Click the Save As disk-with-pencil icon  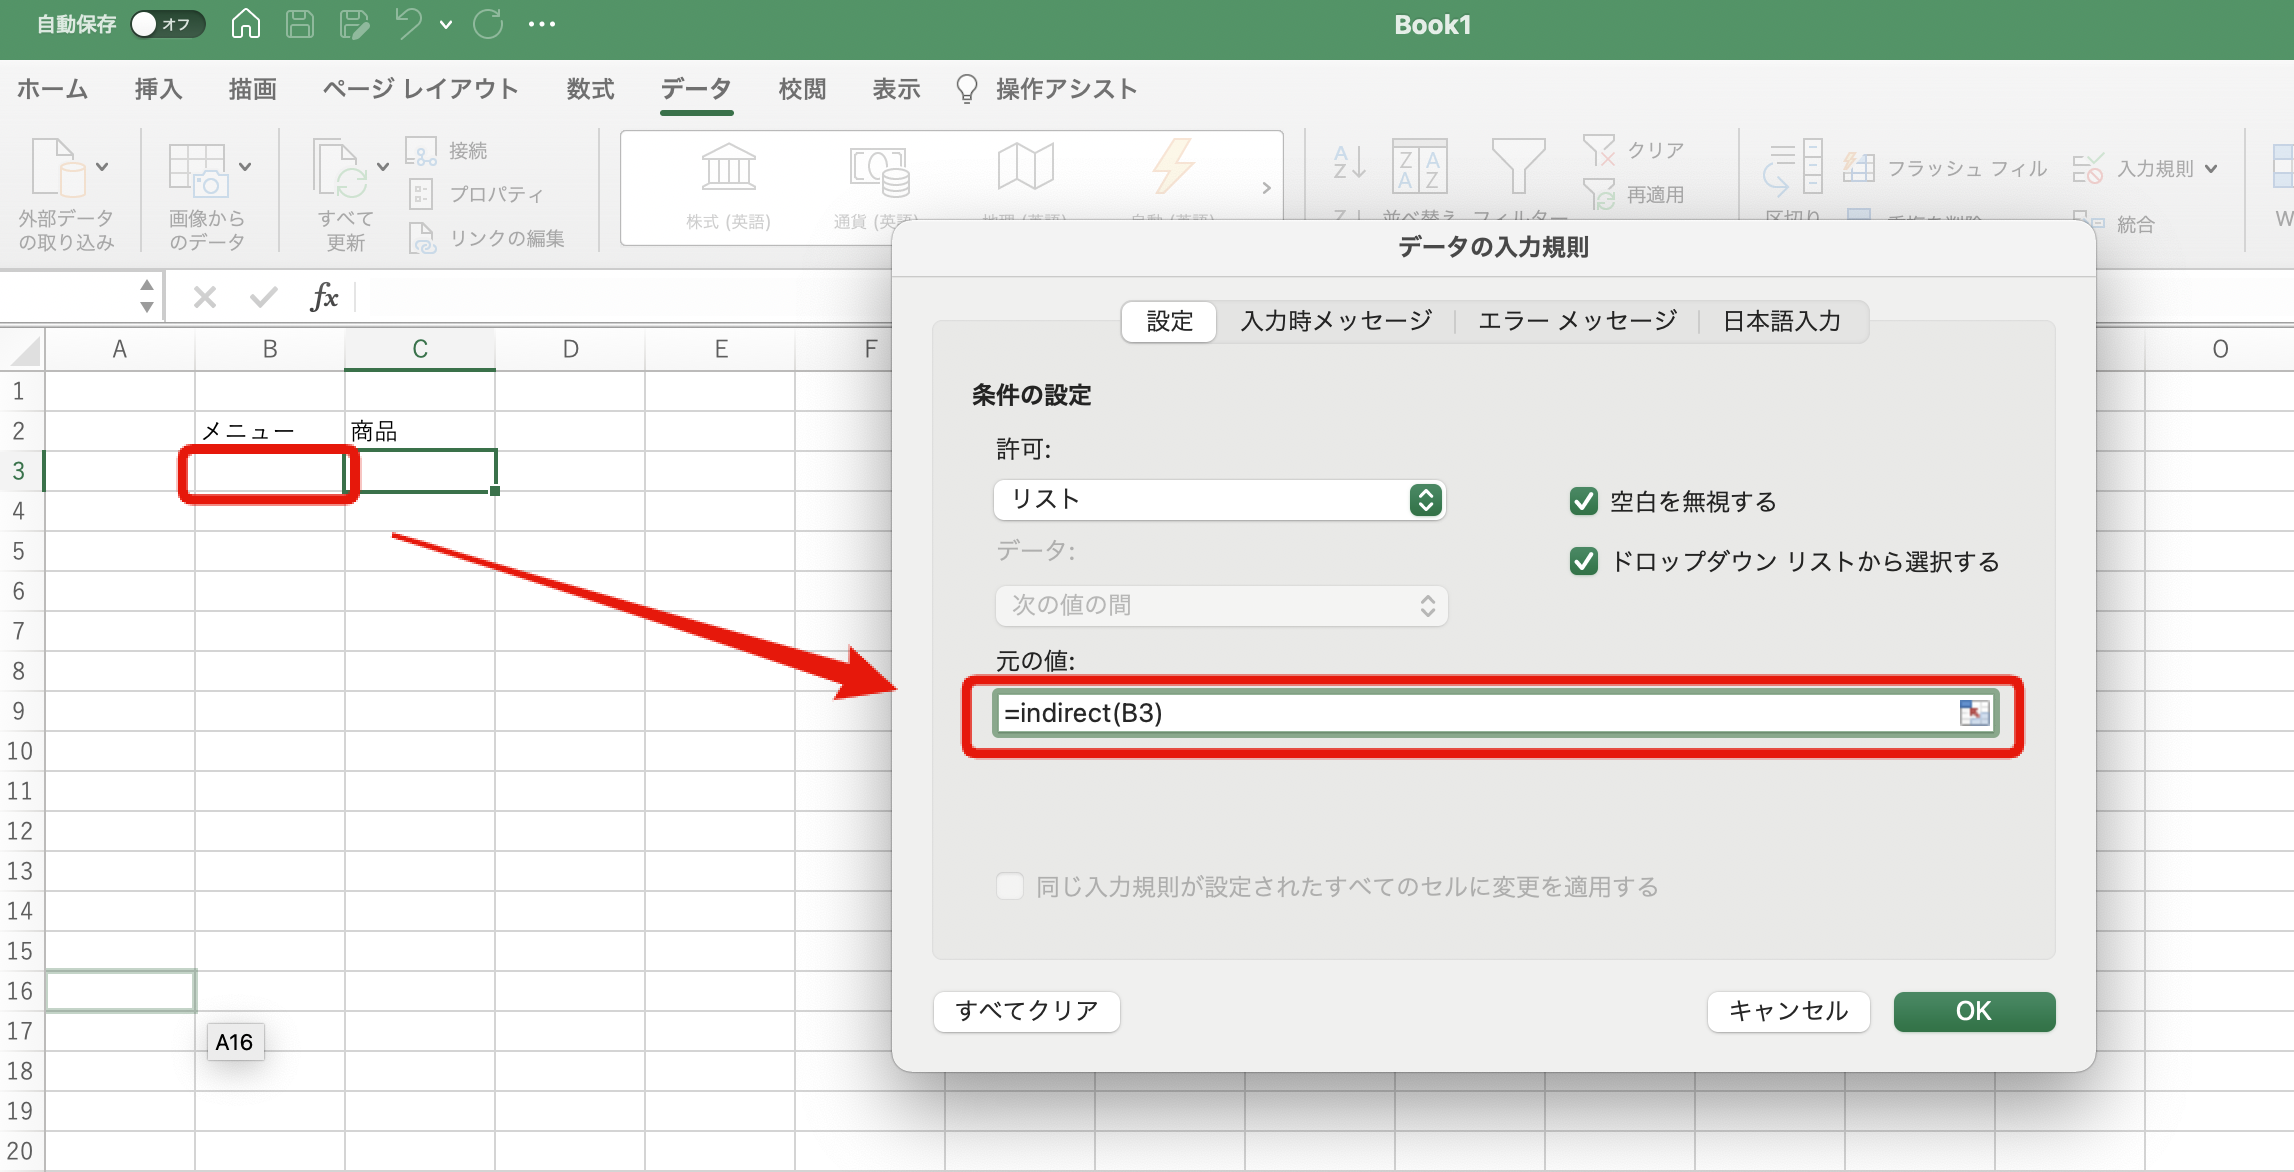[x=354, y=24]
